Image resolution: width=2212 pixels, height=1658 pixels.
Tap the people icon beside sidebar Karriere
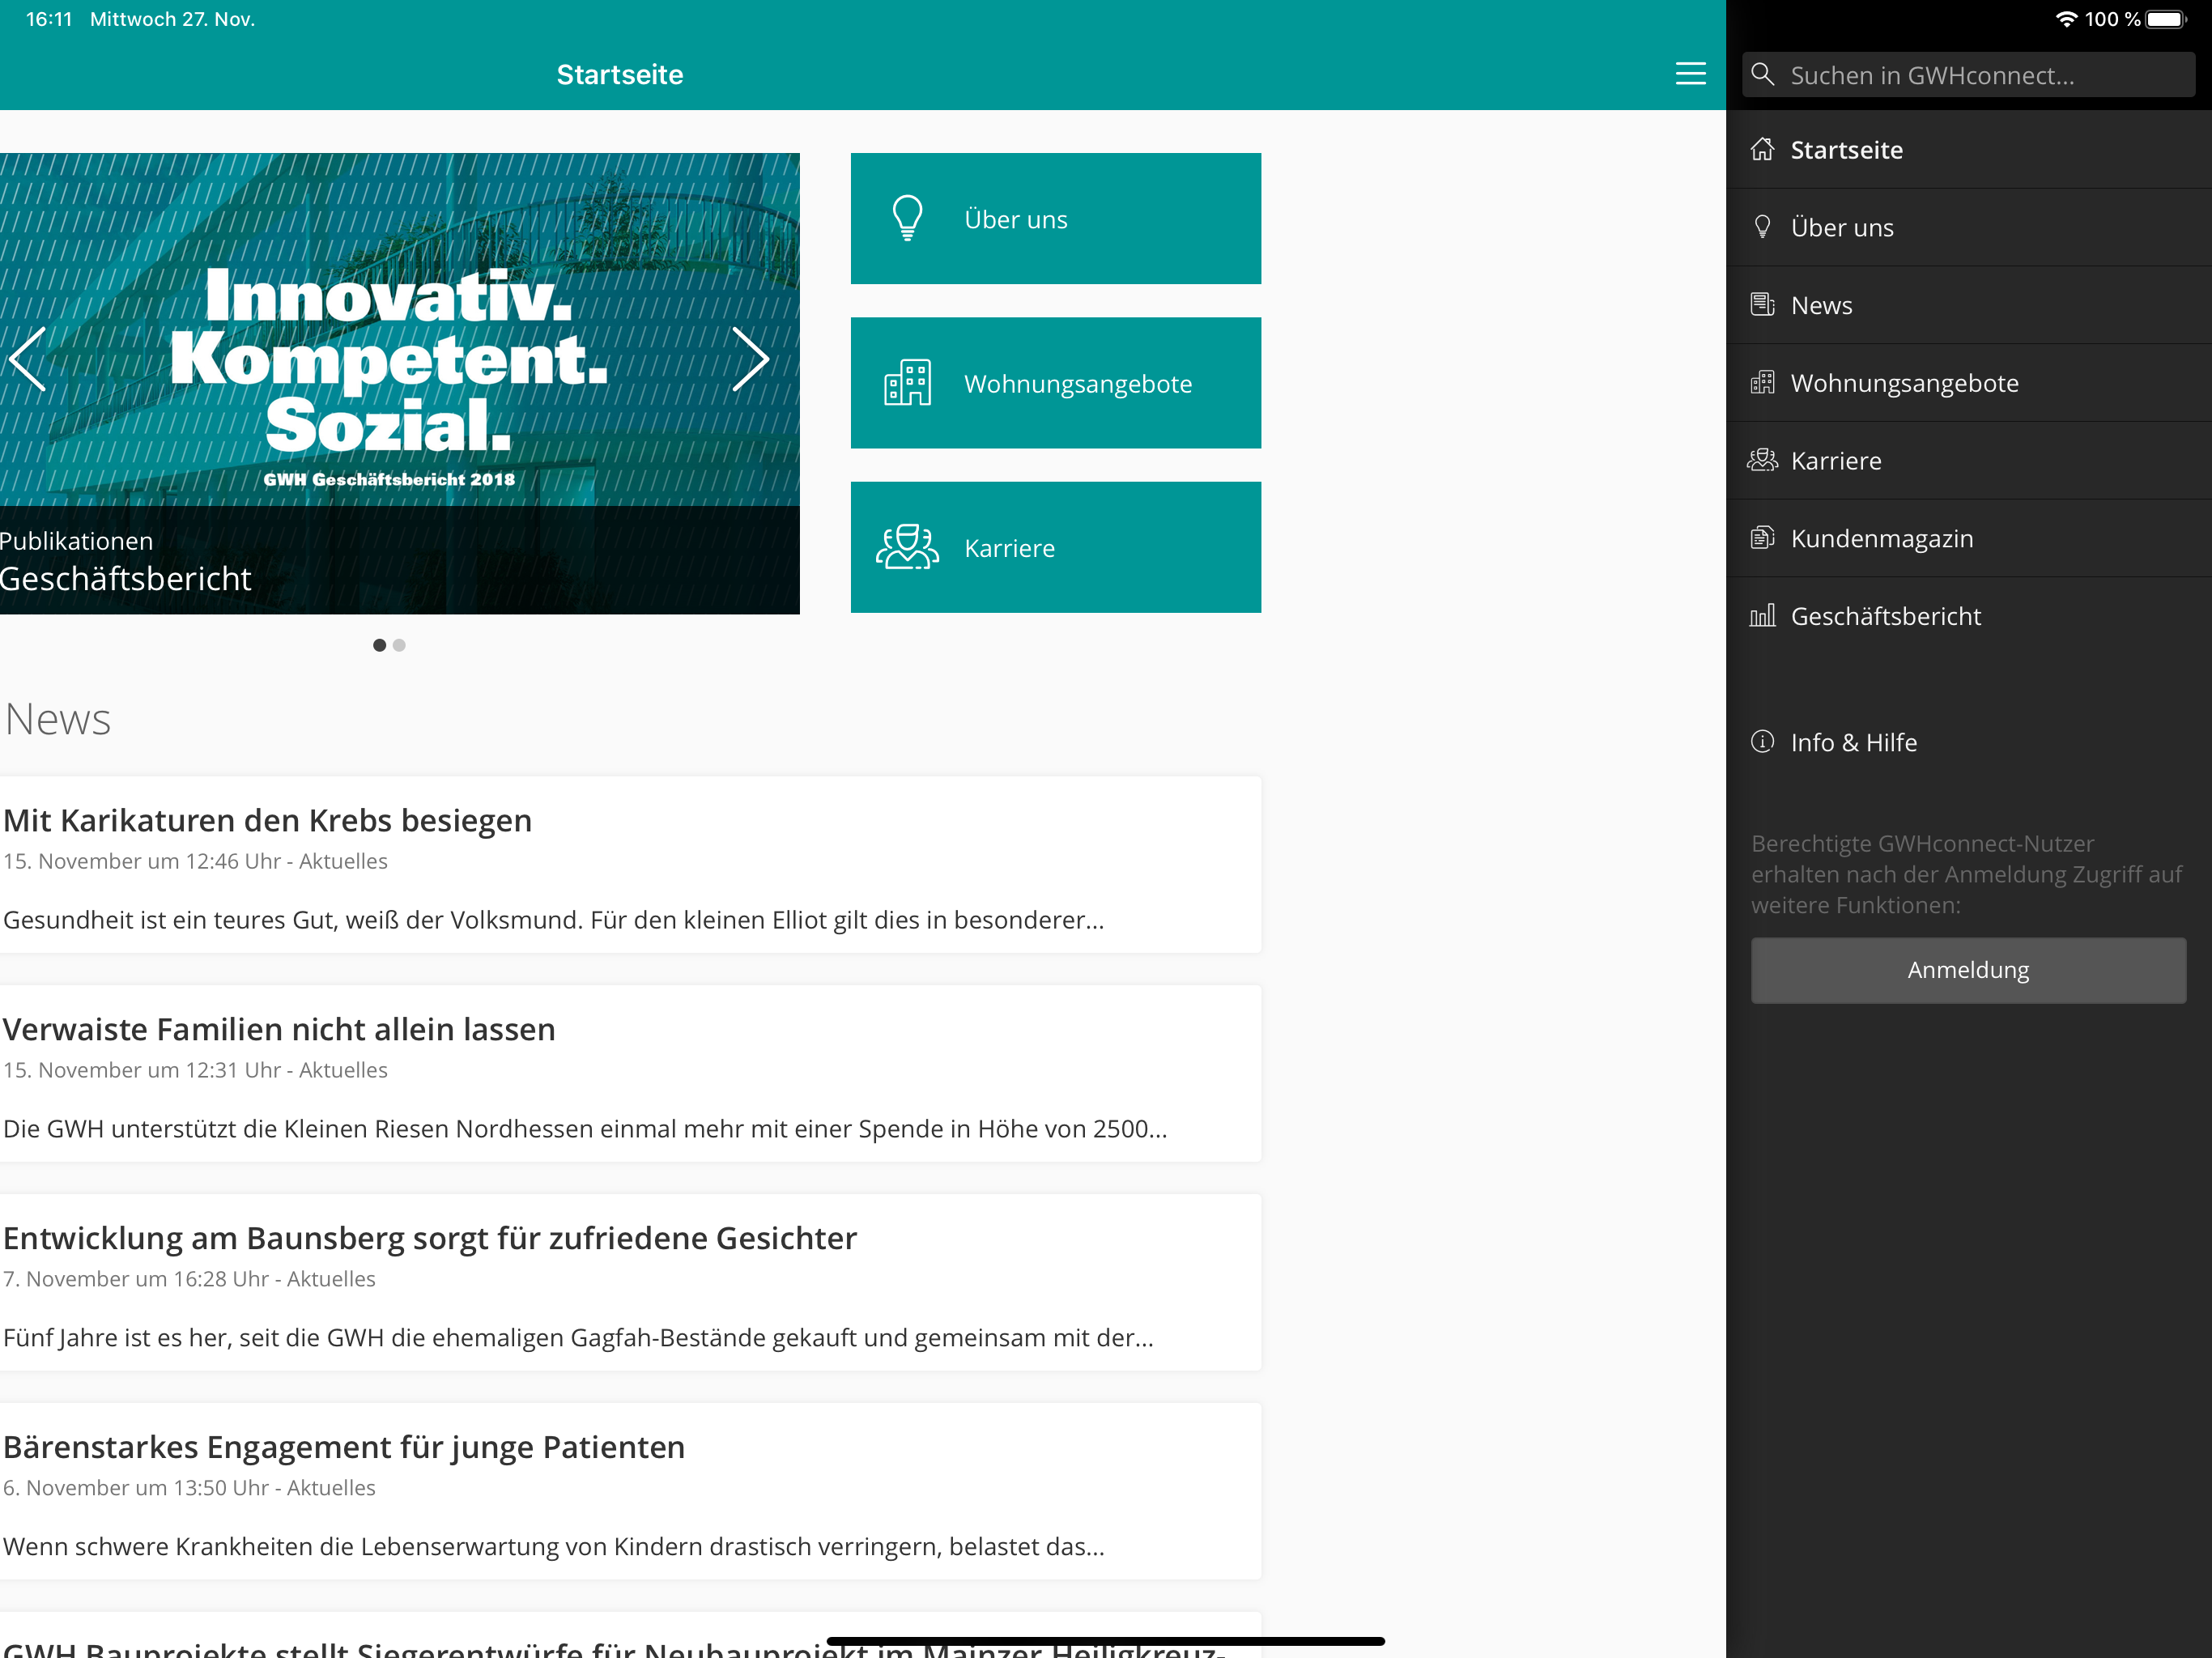tap(1762, 460)
